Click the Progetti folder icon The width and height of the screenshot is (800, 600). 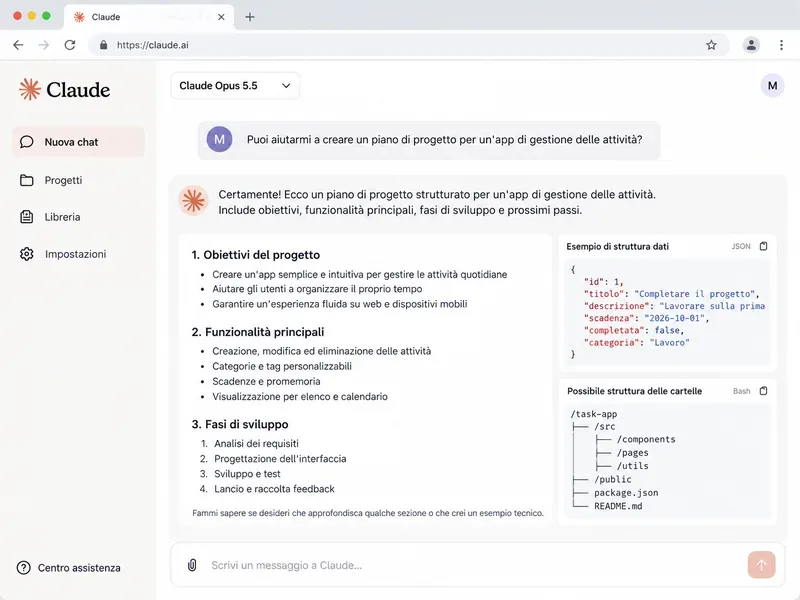pyautogui.click(x=27, y=180)
